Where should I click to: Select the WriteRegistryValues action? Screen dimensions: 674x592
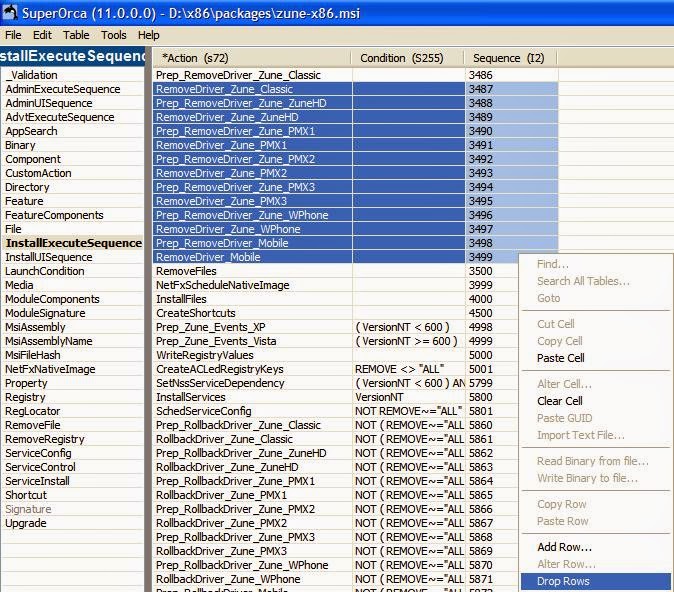[252, 355]
